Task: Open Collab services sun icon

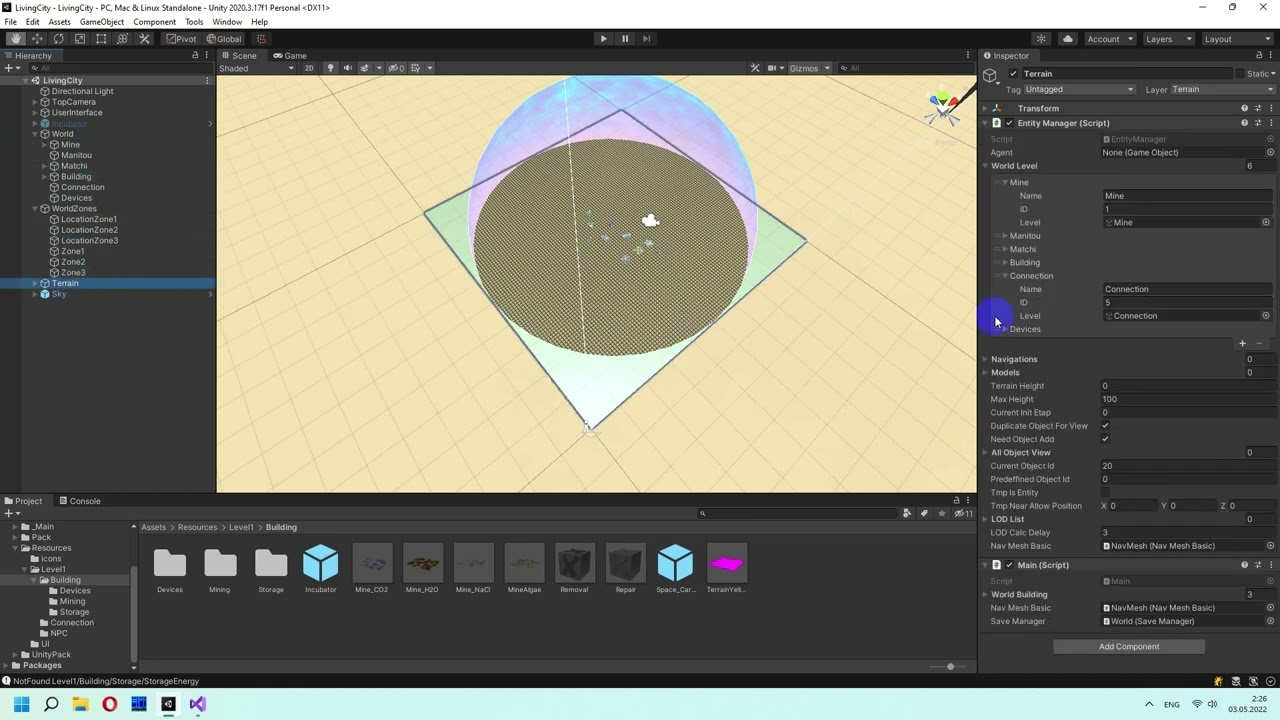Action: point(1041,39)
